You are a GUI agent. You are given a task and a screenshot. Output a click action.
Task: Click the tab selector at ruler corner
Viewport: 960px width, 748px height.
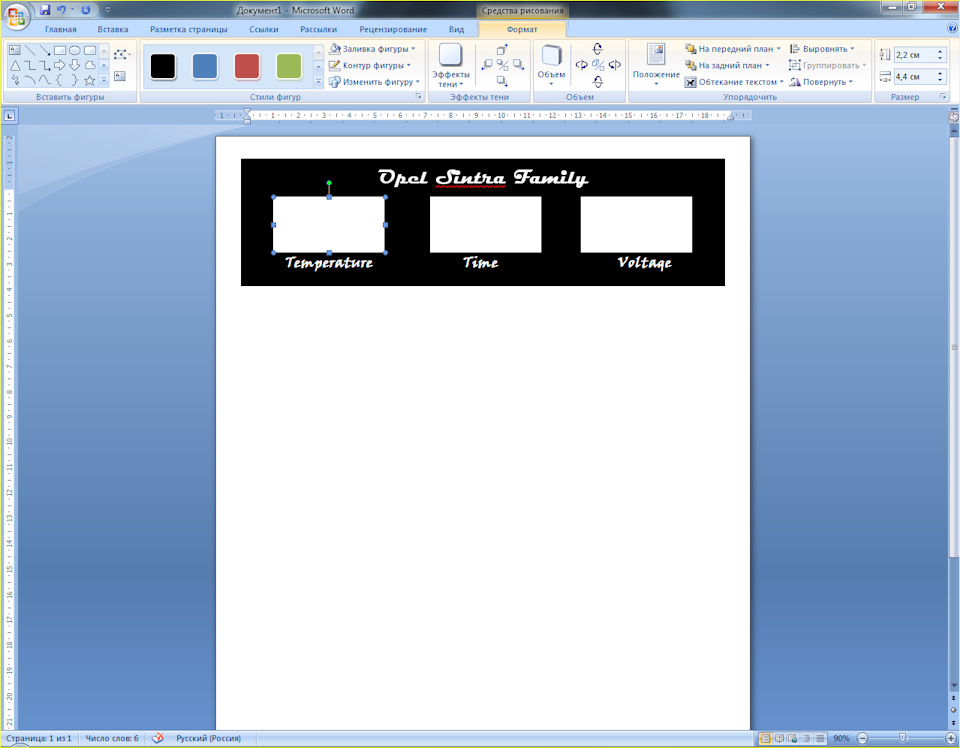[10, 115]
